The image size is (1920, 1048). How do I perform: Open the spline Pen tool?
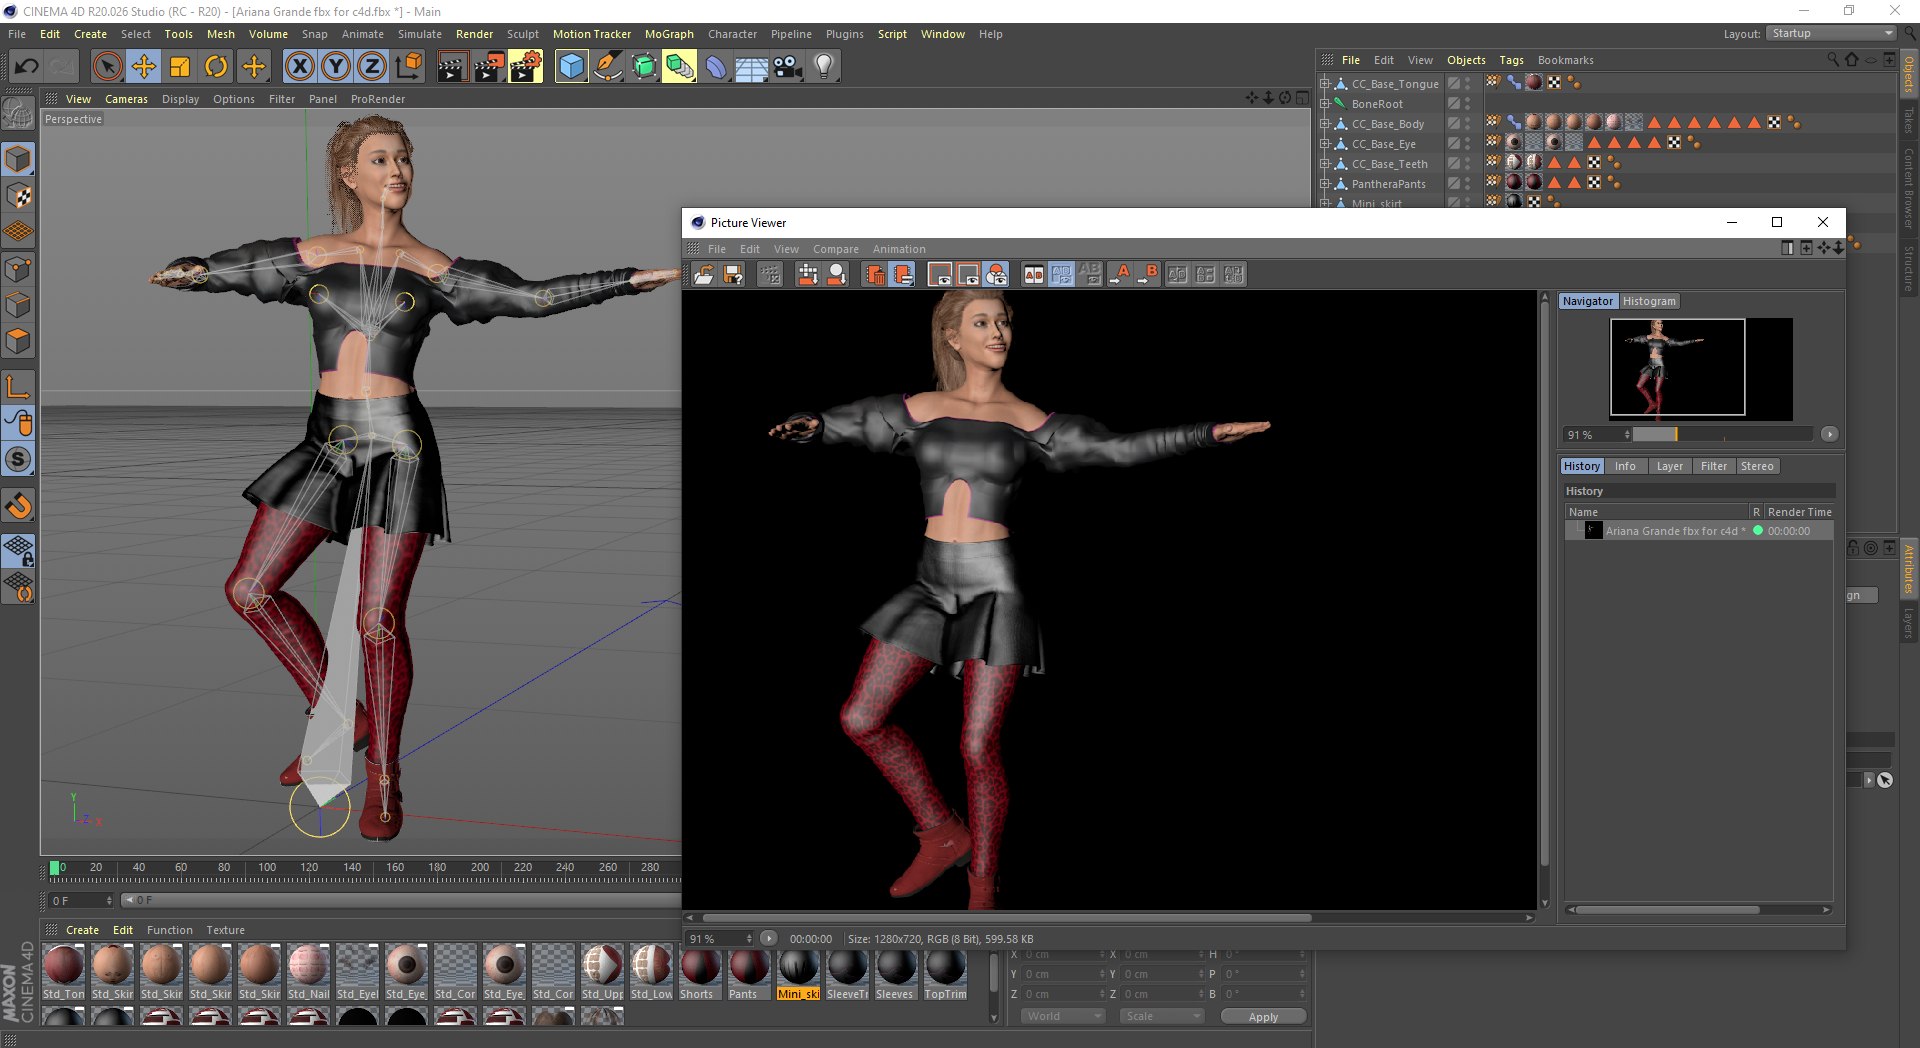click(x=607, y=67)
